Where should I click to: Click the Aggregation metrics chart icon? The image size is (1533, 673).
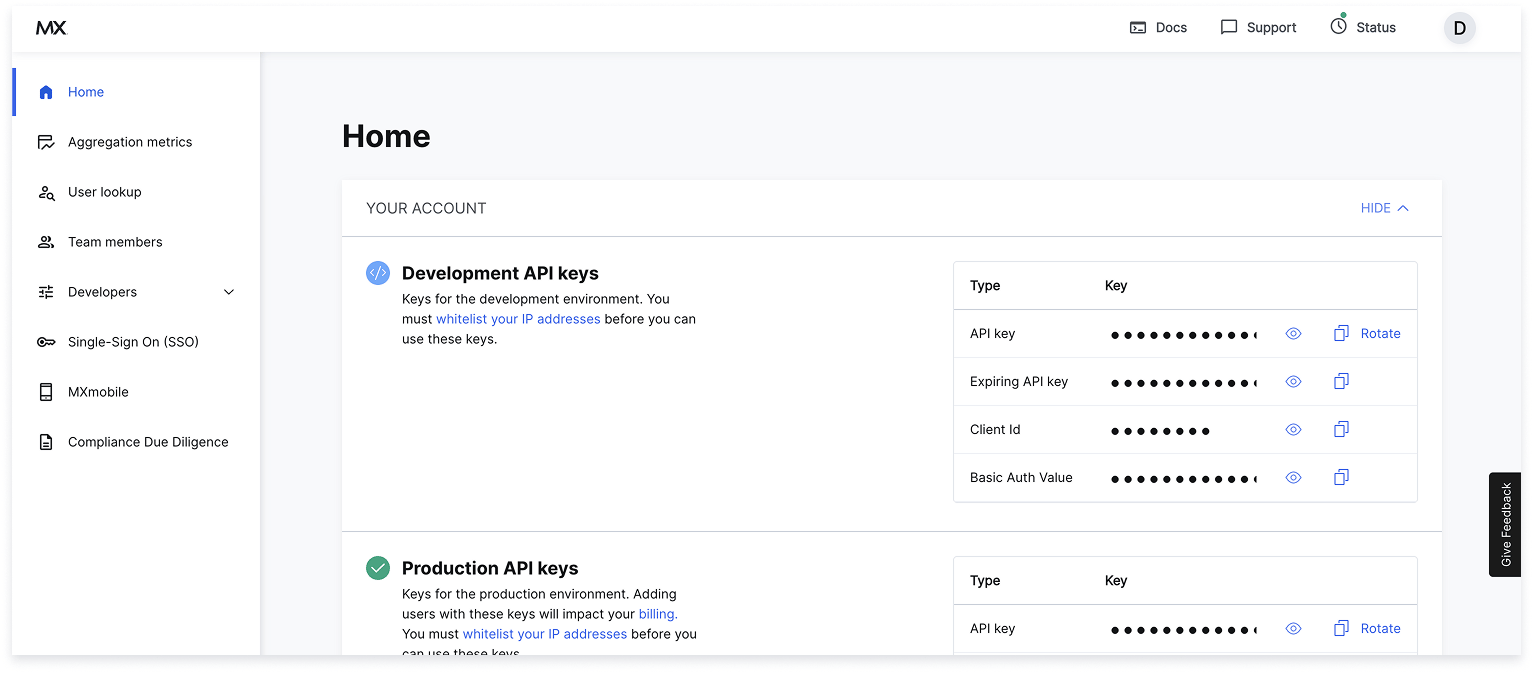[x=46, y=142]
